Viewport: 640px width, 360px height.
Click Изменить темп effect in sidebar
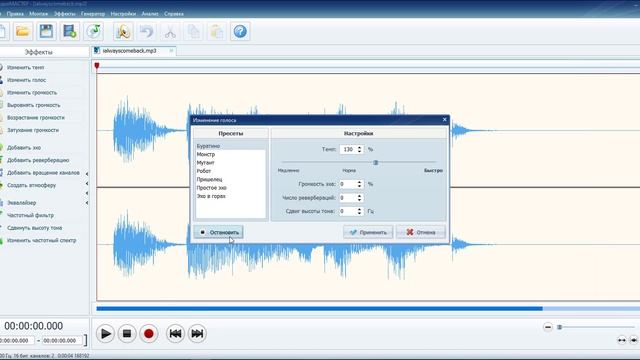click(25, 67)
